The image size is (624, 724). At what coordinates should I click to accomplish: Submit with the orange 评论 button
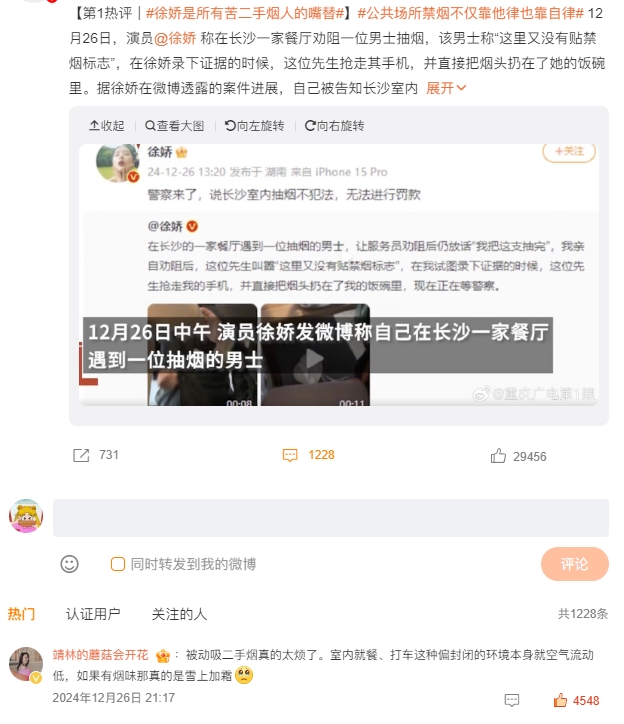(x=575, y=564)
